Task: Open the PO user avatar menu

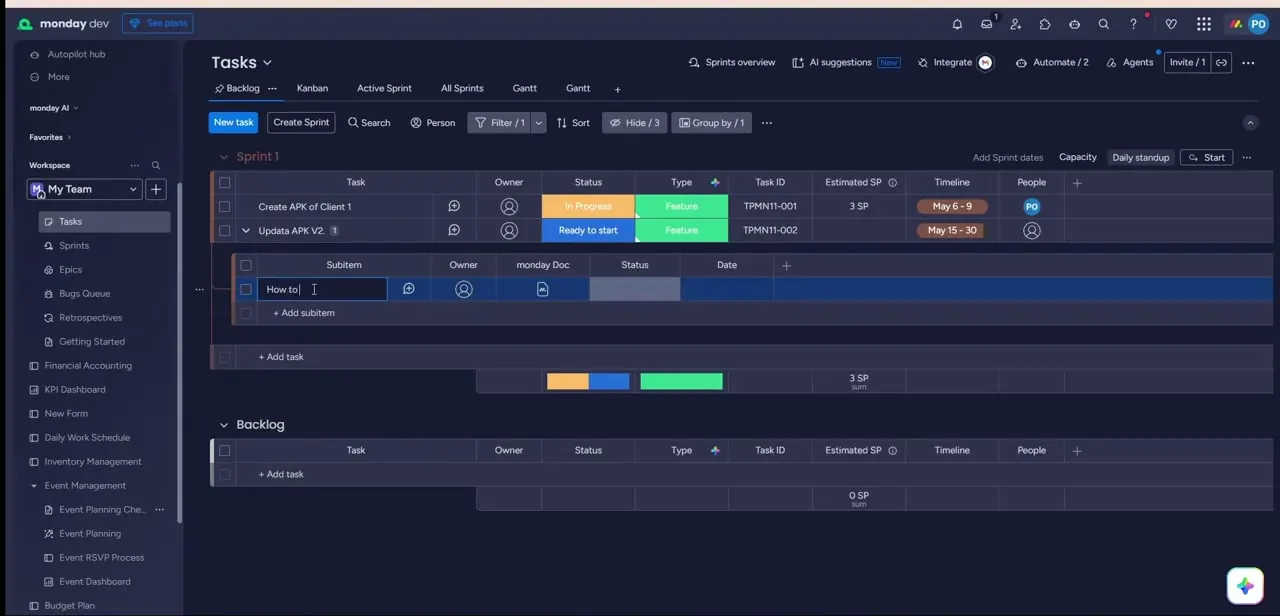Action: [1258, 24]
